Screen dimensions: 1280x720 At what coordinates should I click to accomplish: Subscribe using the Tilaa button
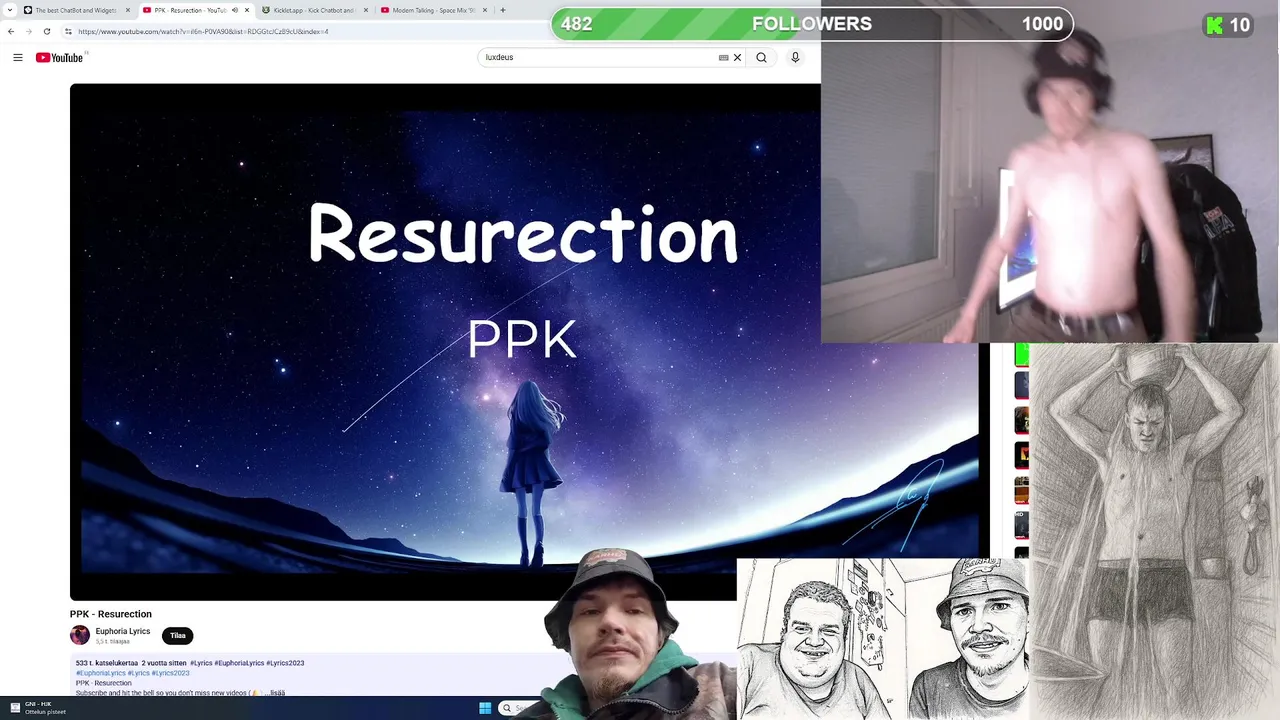point(178,635)
